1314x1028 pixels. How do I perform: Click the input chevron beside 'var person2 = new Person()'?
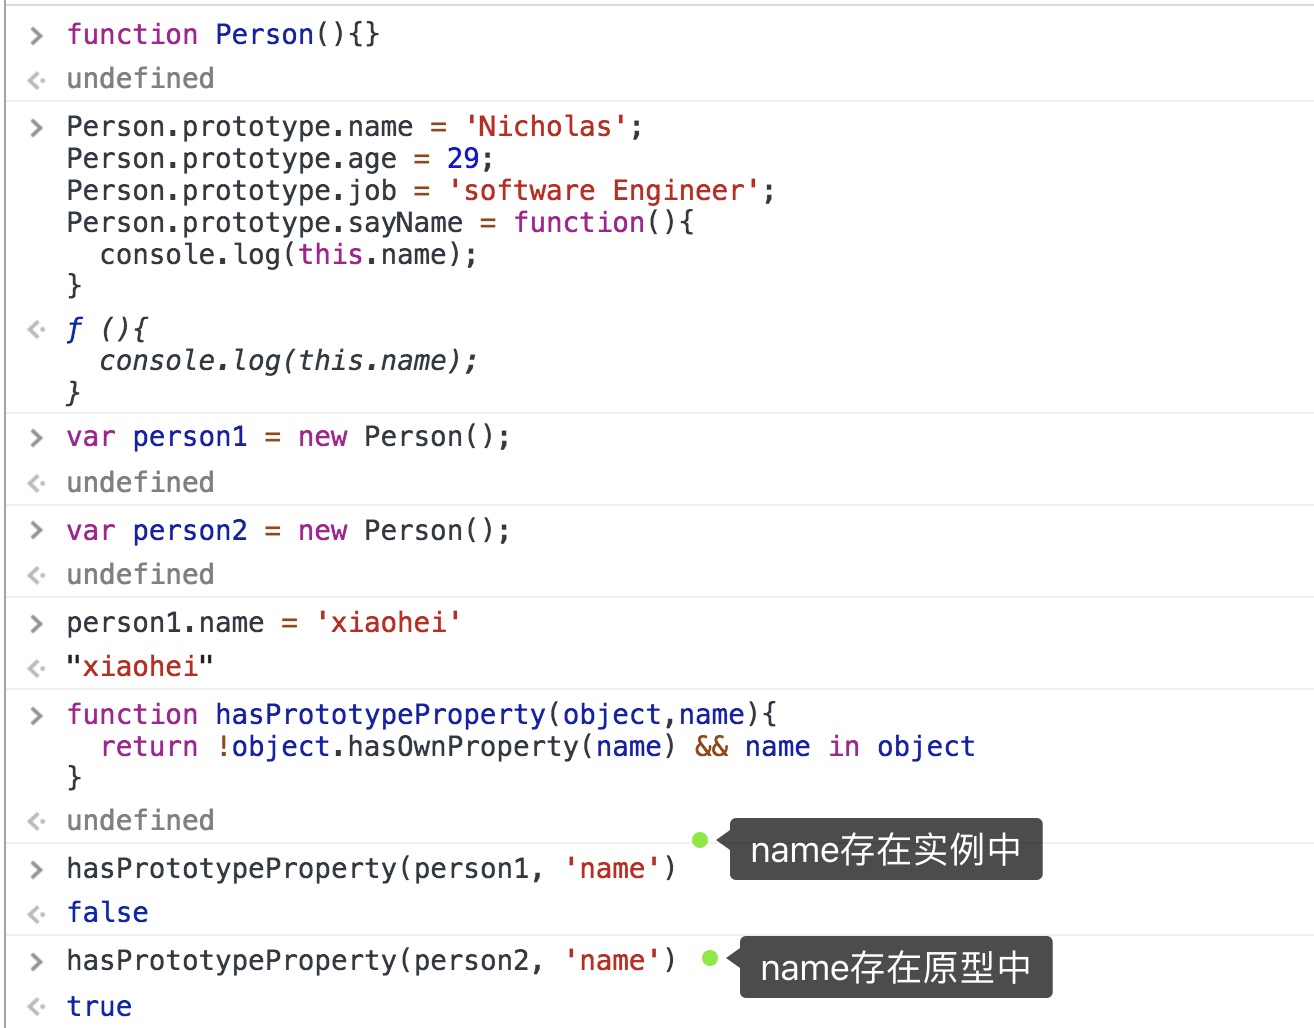coord(37,530)
